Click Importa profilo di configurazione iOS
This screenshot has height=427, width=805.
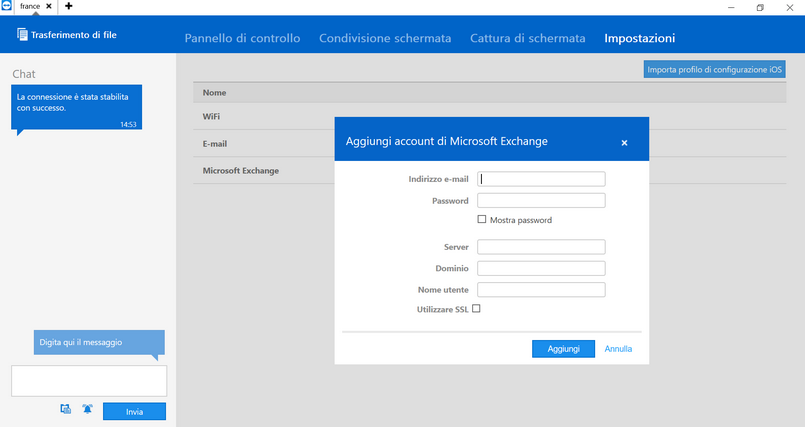point(714,69)
